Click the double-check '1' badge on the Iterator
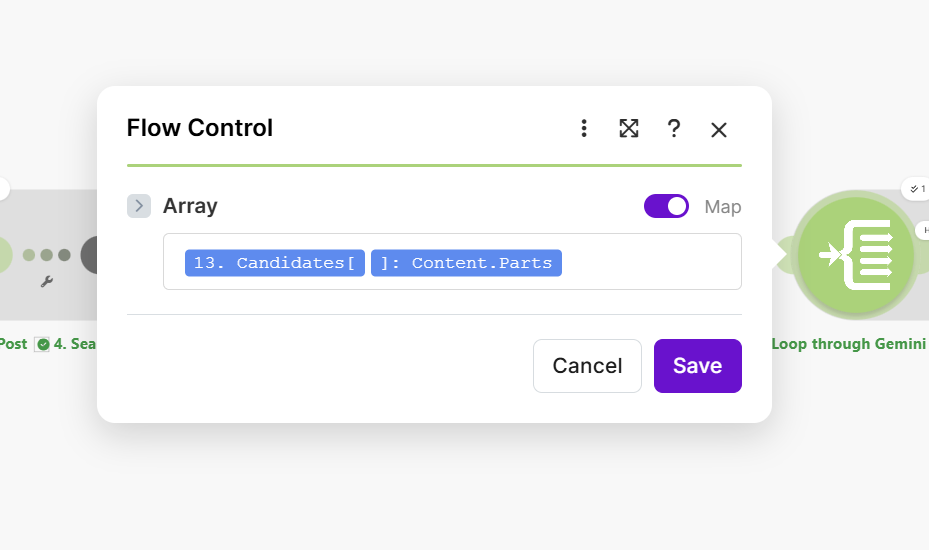Image resolution: width=929 pixels, height=550 pixels. click(917, 188)
